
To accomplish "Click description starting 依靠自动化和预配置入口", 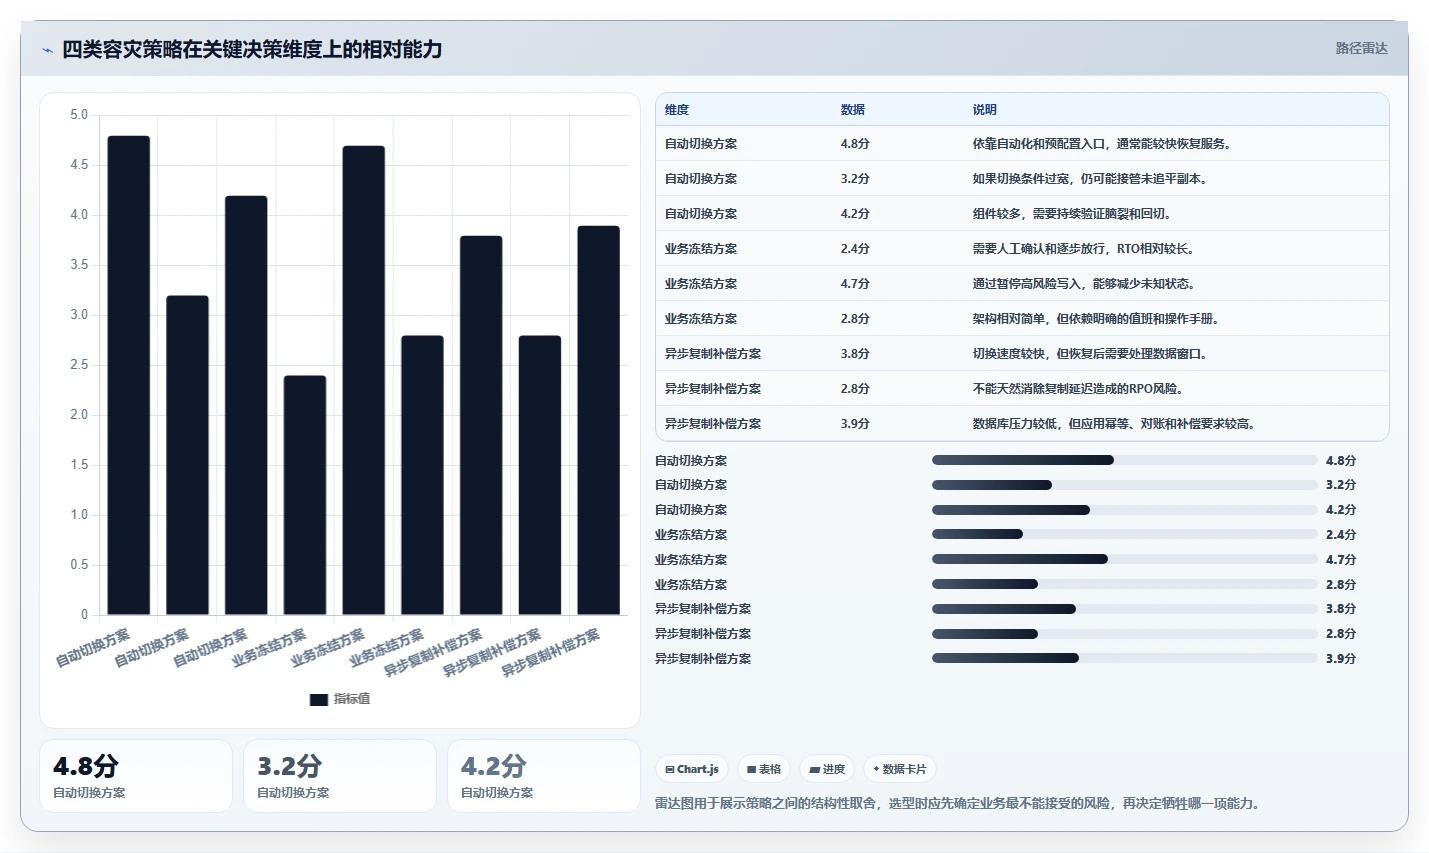I will pos(1102,144).
